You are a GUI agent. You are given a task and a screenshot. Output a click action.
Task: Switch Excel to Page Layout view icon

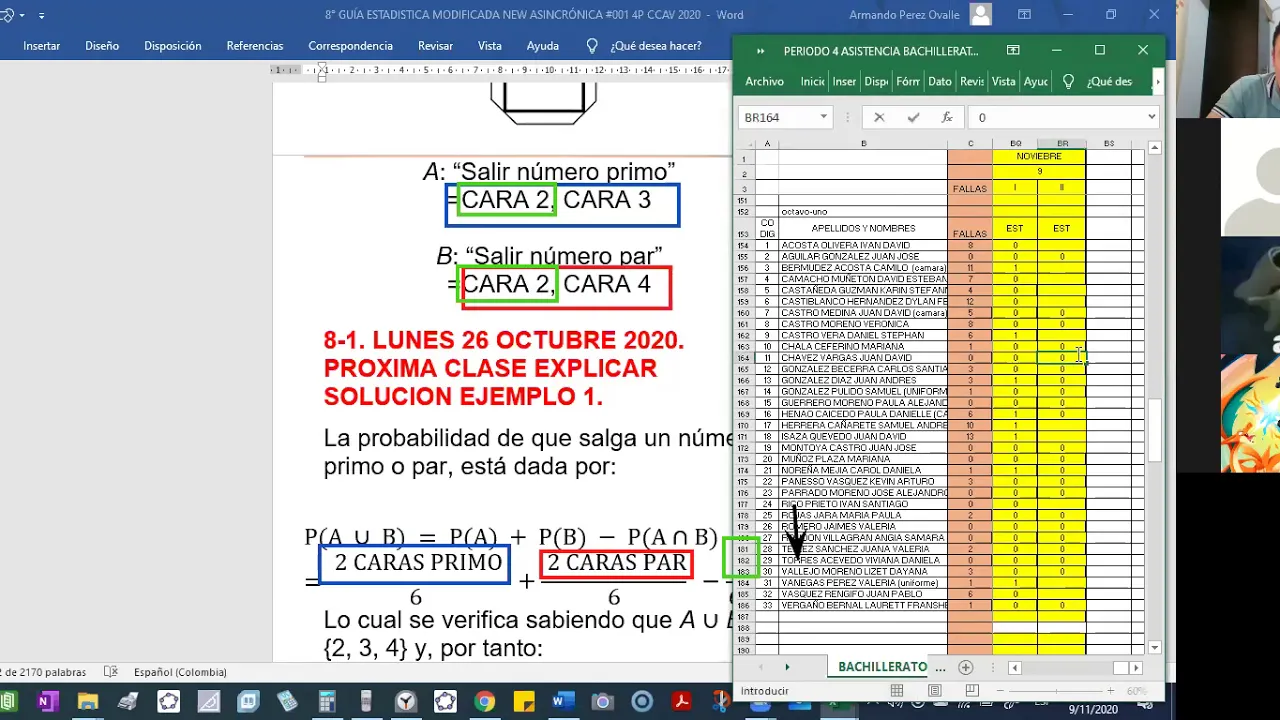[934, 691]
